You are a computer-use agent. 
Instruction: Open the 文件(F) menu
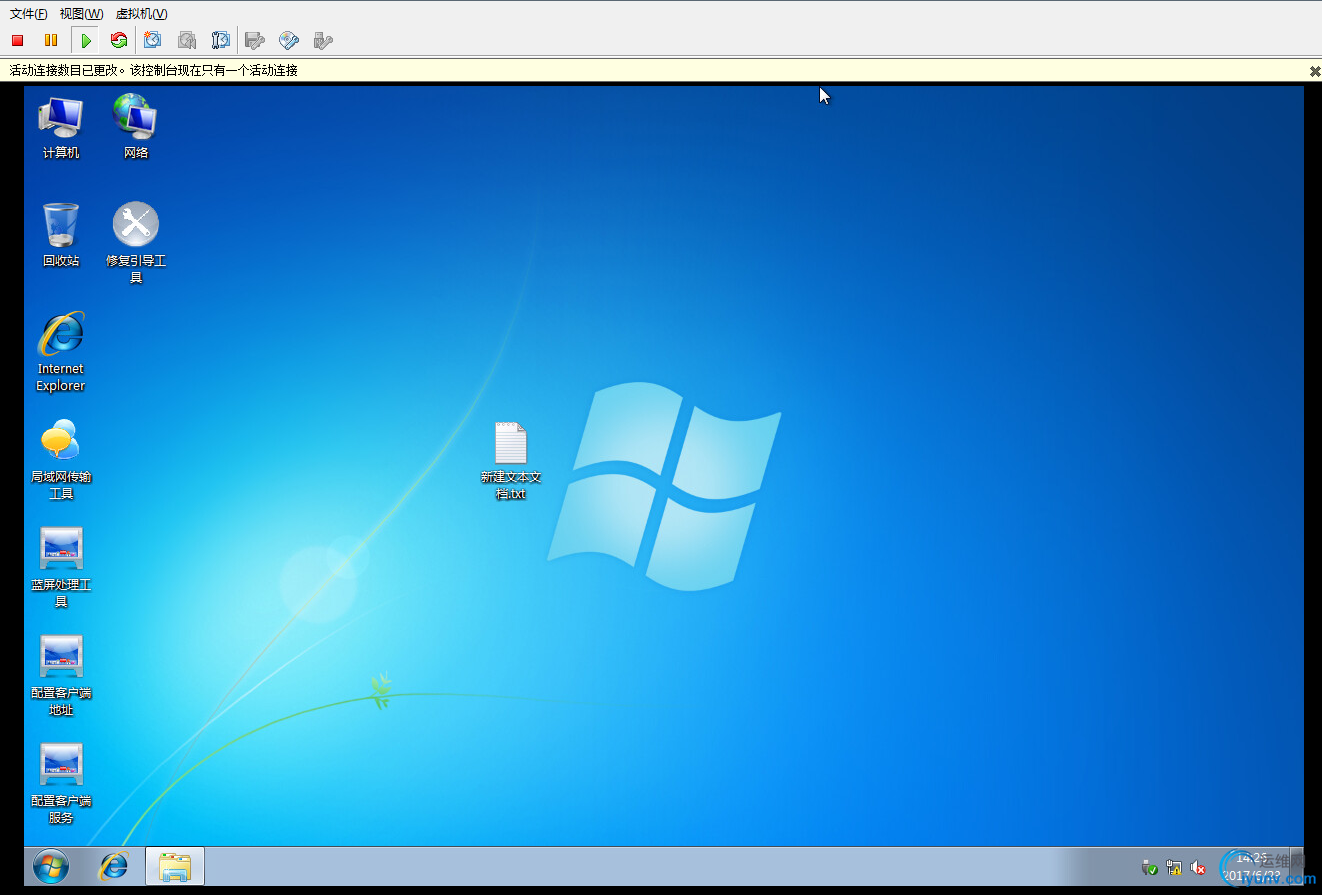pos(28,14)
